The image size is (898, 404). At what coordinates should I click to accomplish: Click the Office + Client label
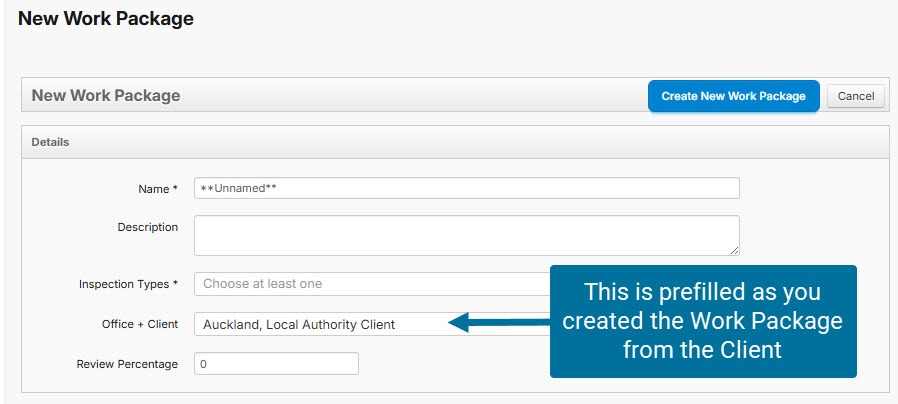[x=139, y=324]
